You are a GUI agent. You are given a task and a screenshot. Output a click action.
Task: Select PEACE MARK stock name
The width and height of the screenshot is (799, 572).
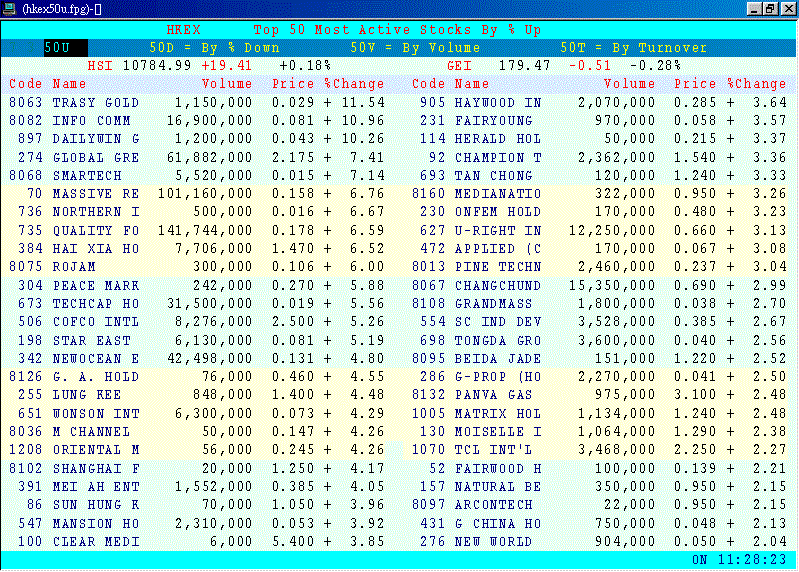click(96, 286)
